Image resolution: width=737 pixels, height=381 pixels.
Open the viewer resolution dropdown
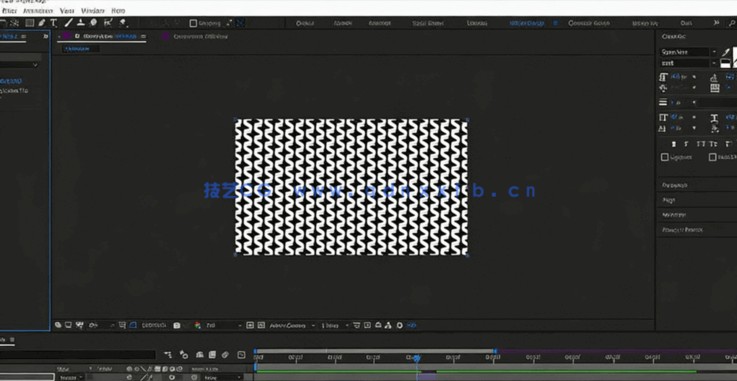click(x=223, y=325)
